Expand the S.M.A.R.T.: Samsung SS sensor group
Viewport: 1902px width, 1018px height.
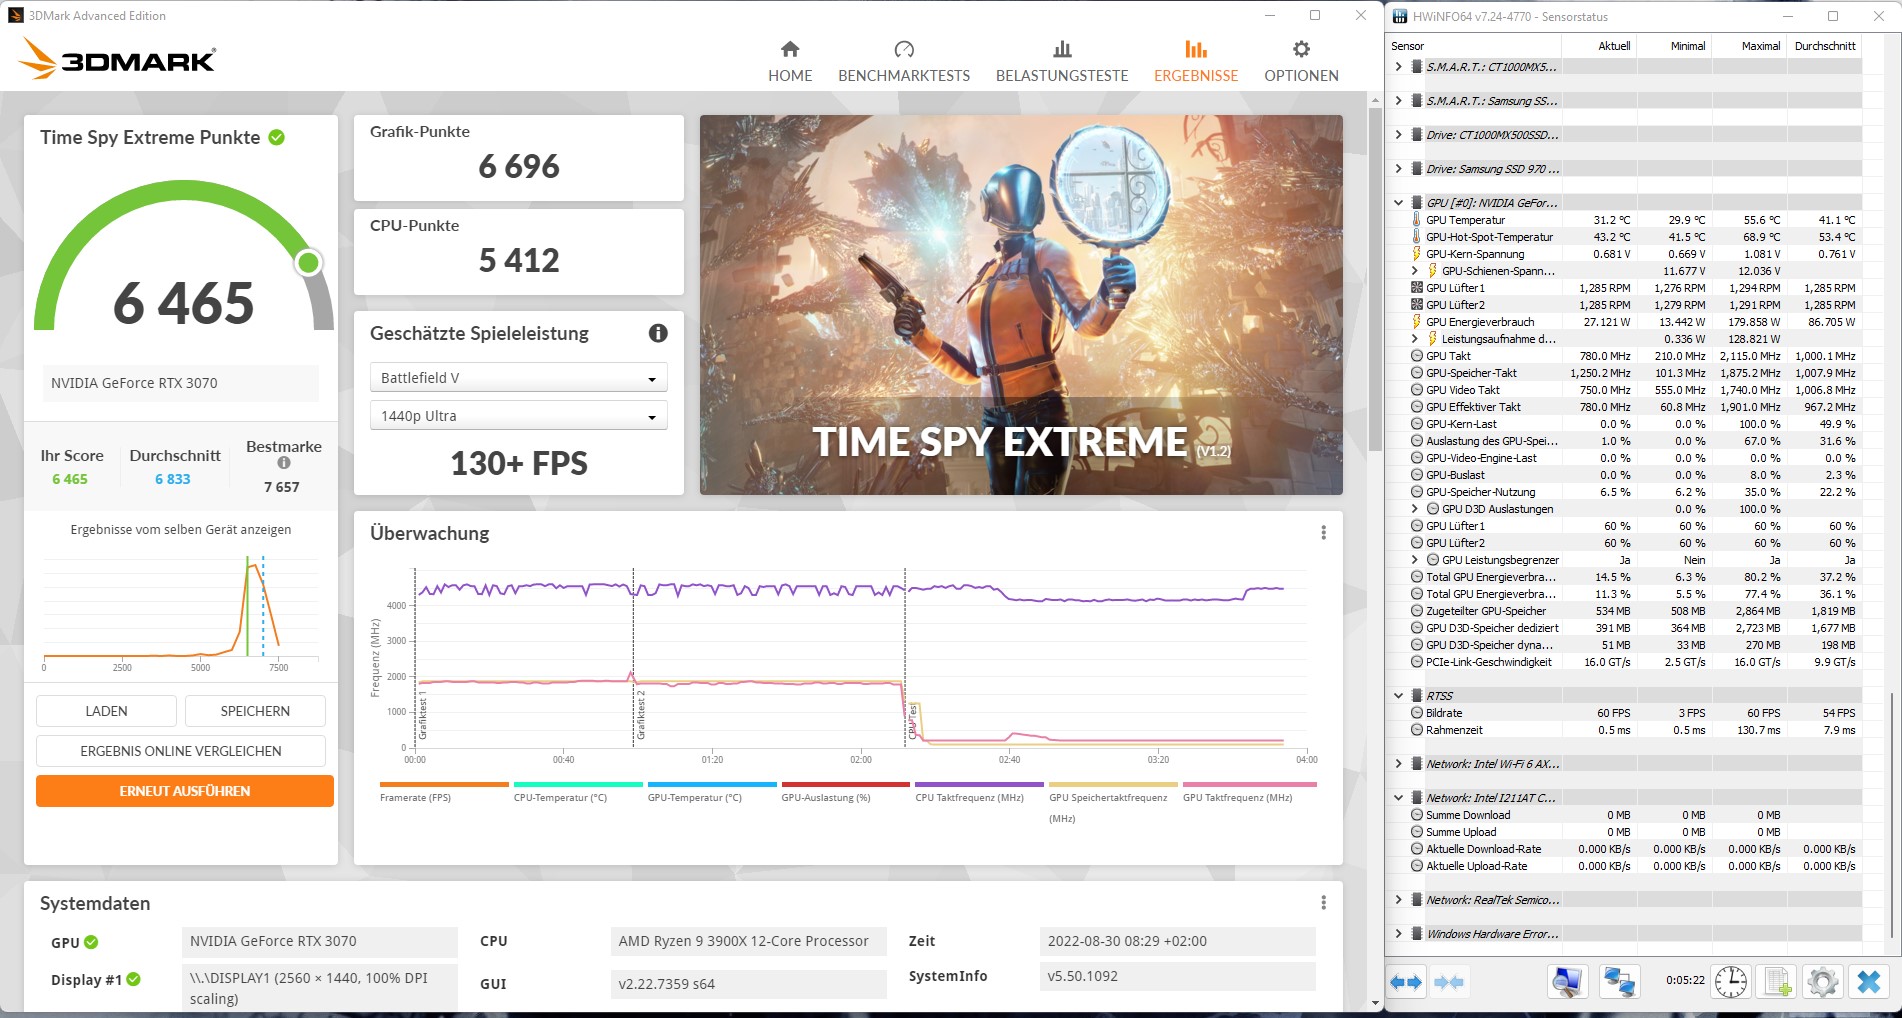[1398, 101]
